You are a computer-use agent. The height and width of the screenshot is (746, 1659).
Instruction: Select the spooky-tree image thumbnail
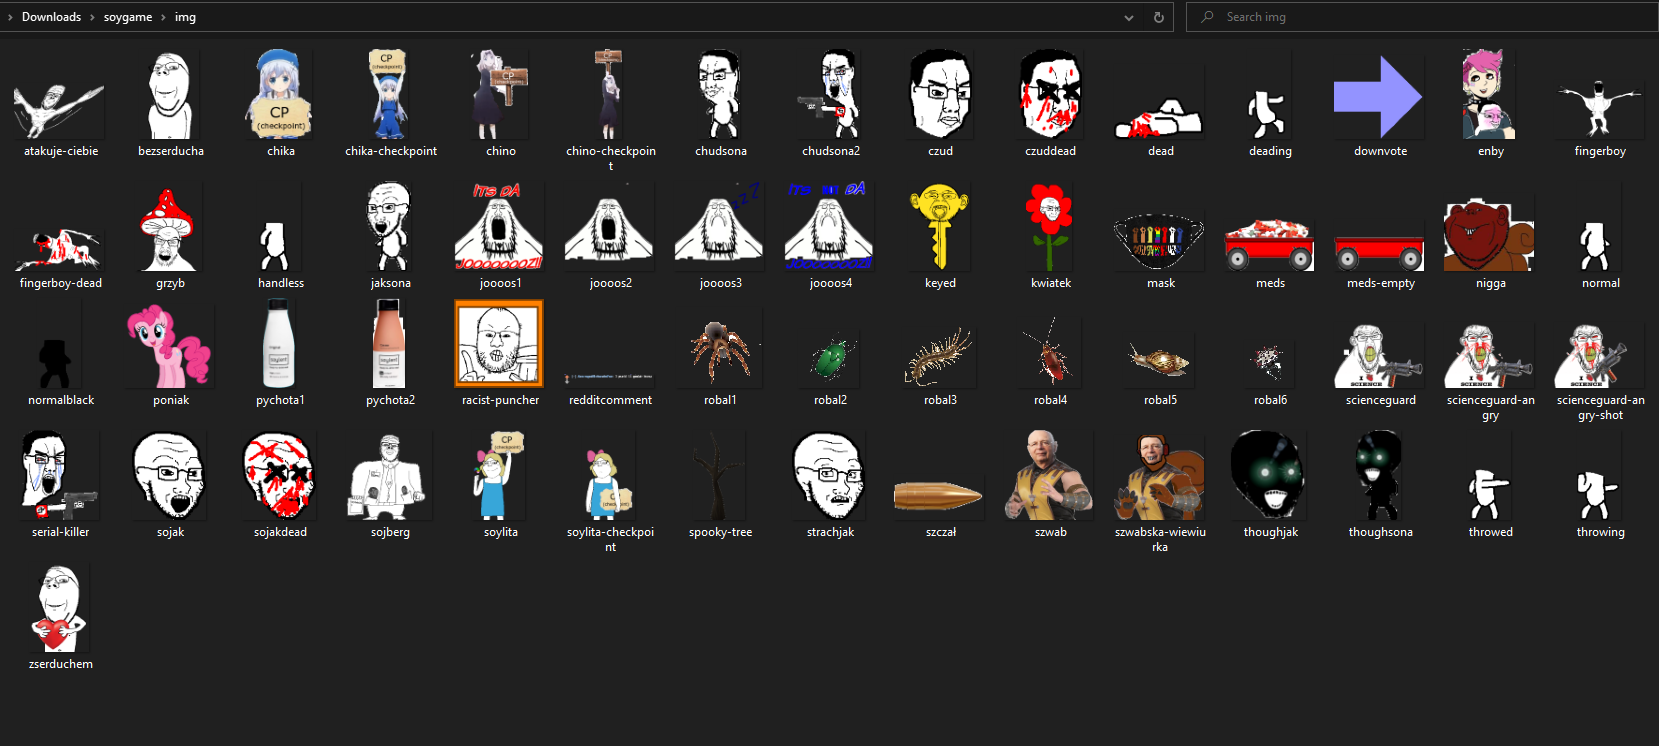(718, 476)
